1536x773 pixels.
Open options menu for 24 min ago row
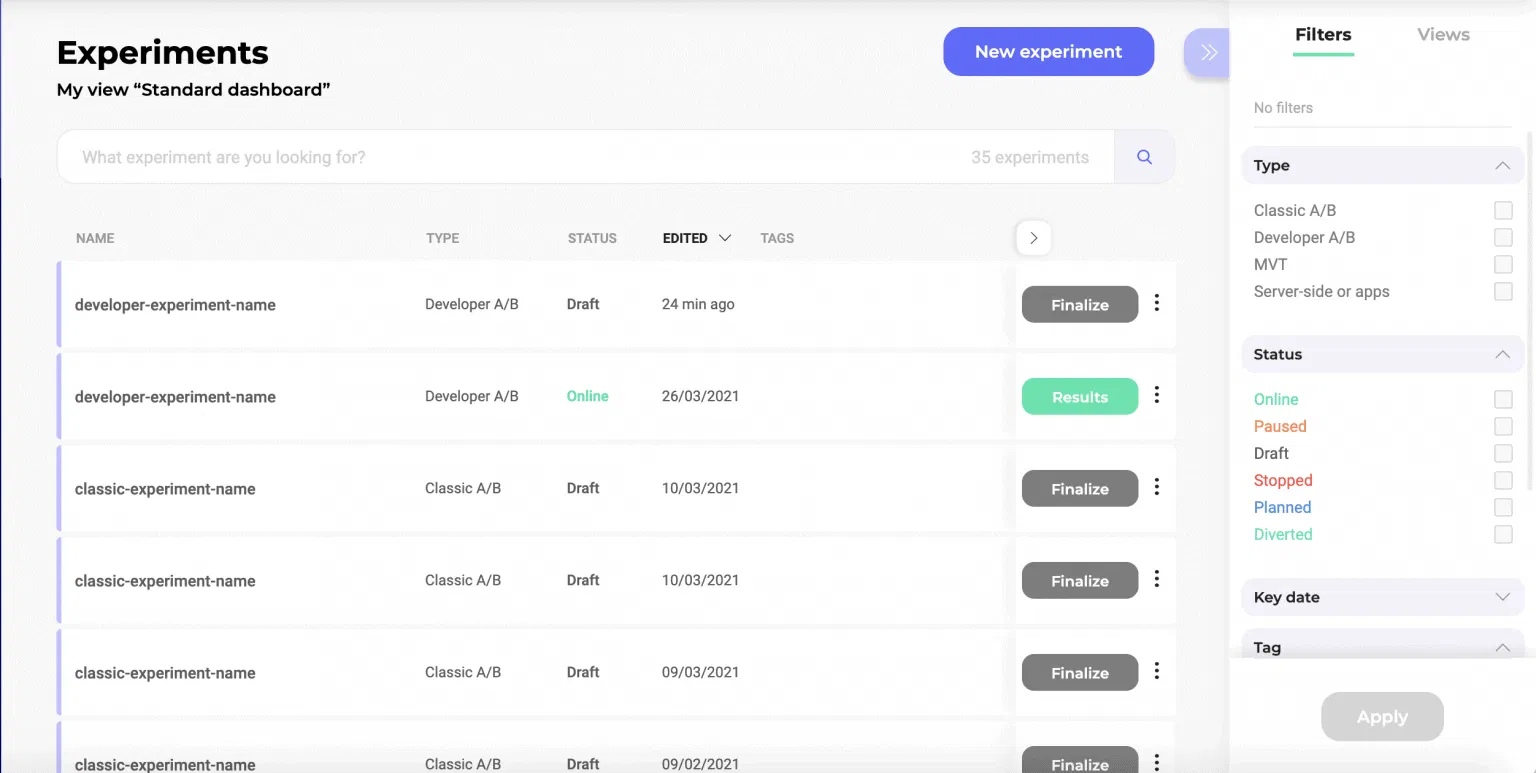click(x=1157, y=303)
